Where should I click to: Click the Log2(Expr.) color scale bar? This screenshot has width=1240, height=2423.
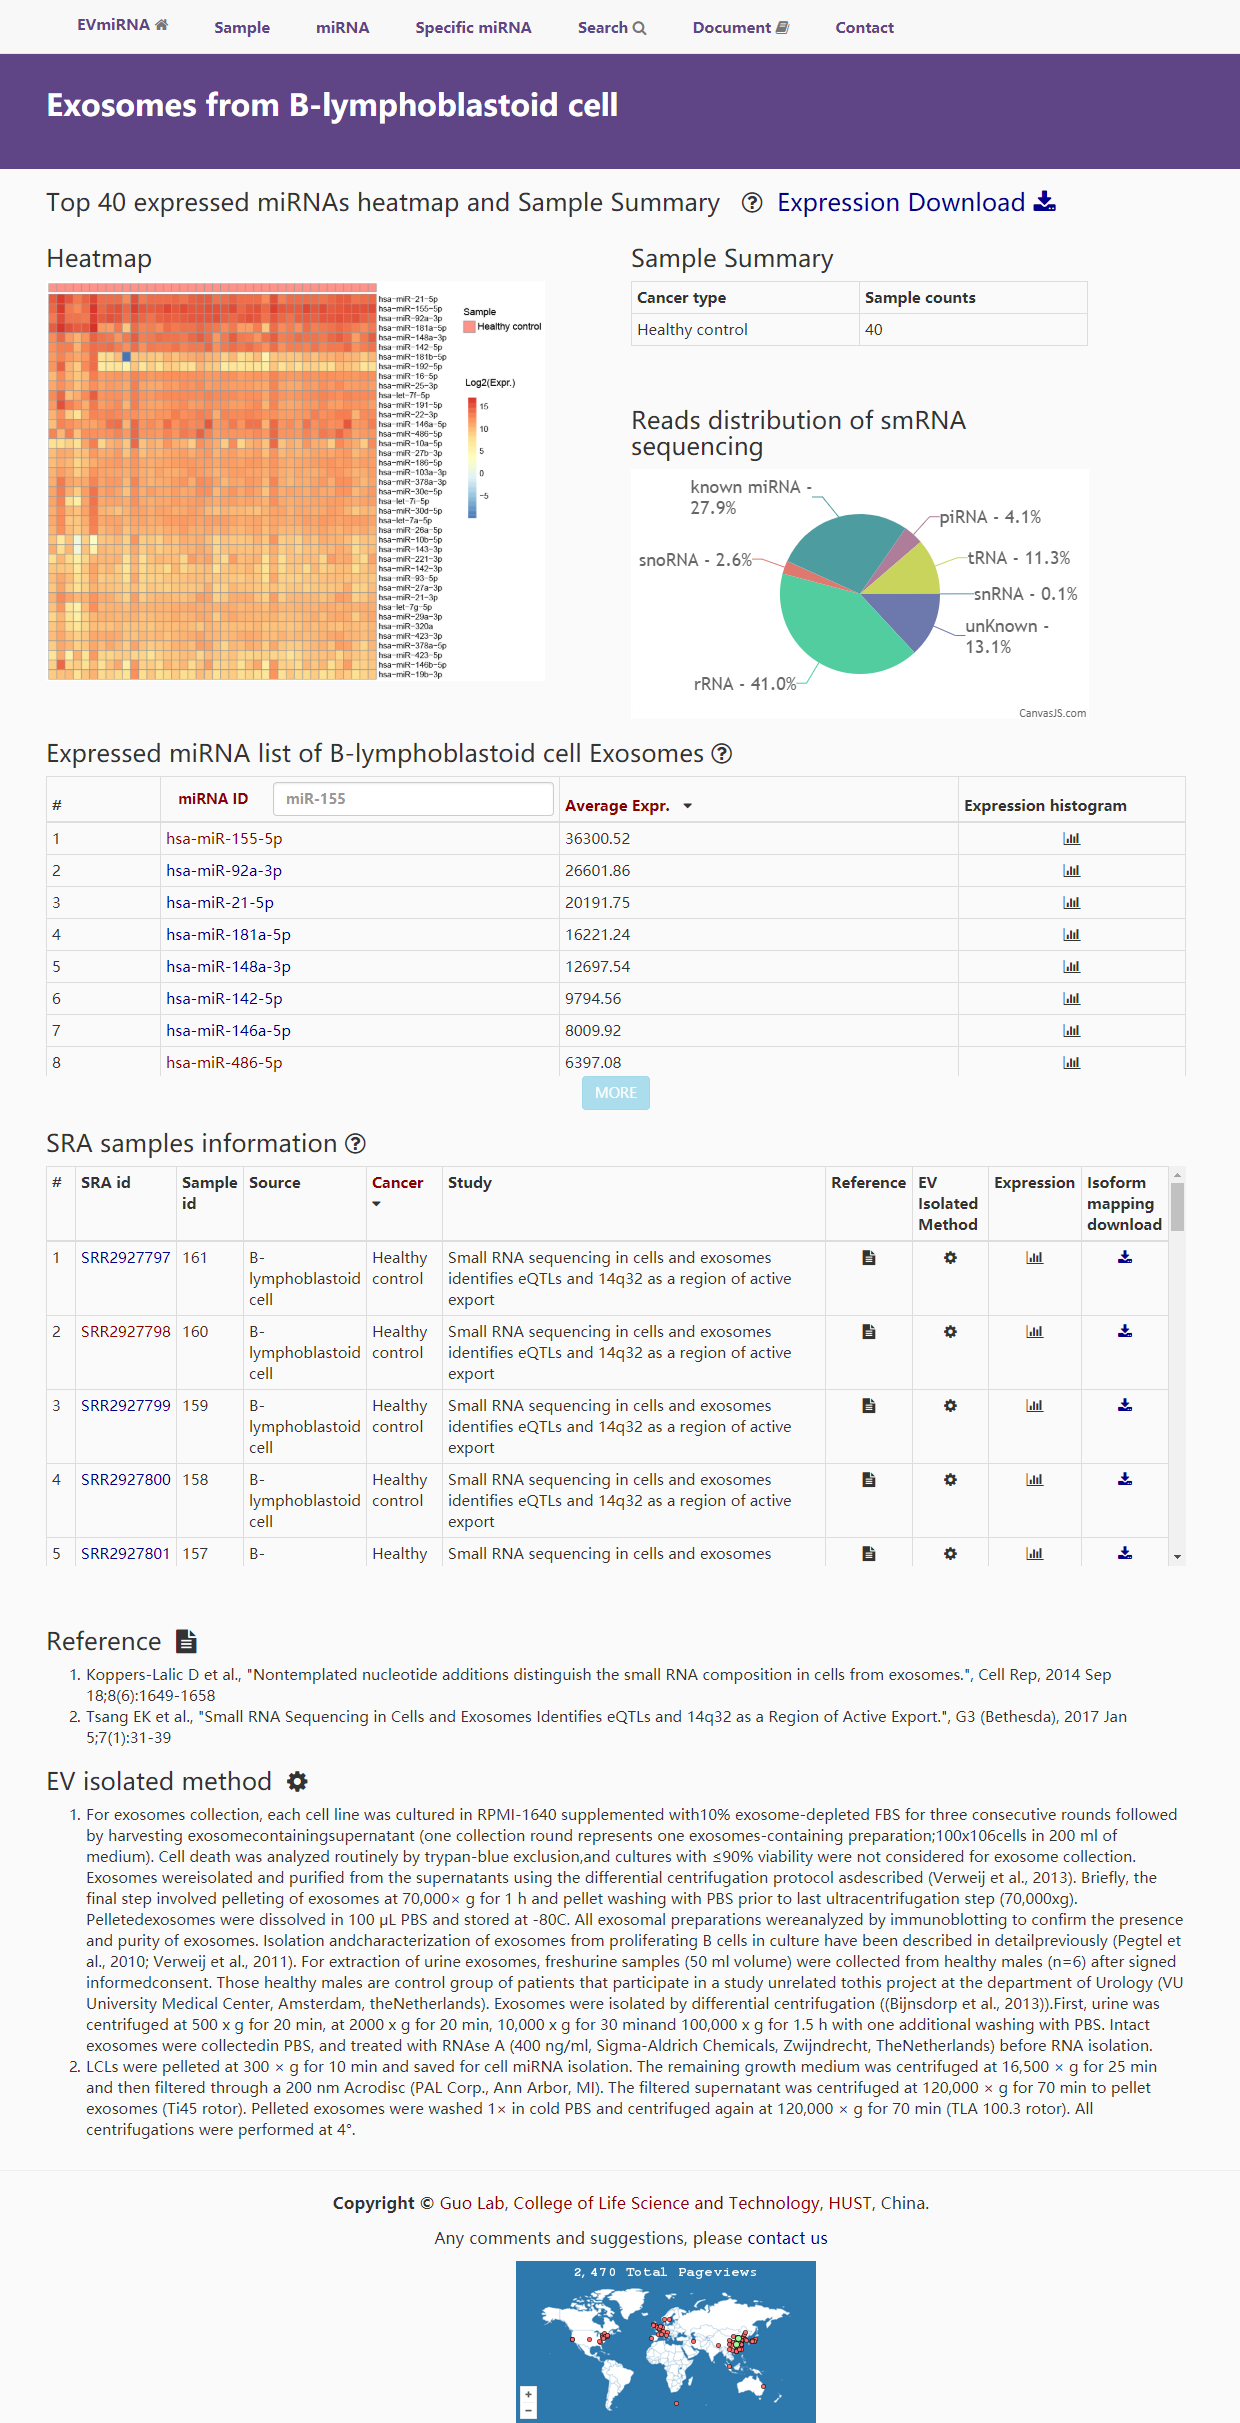point(472,458)
